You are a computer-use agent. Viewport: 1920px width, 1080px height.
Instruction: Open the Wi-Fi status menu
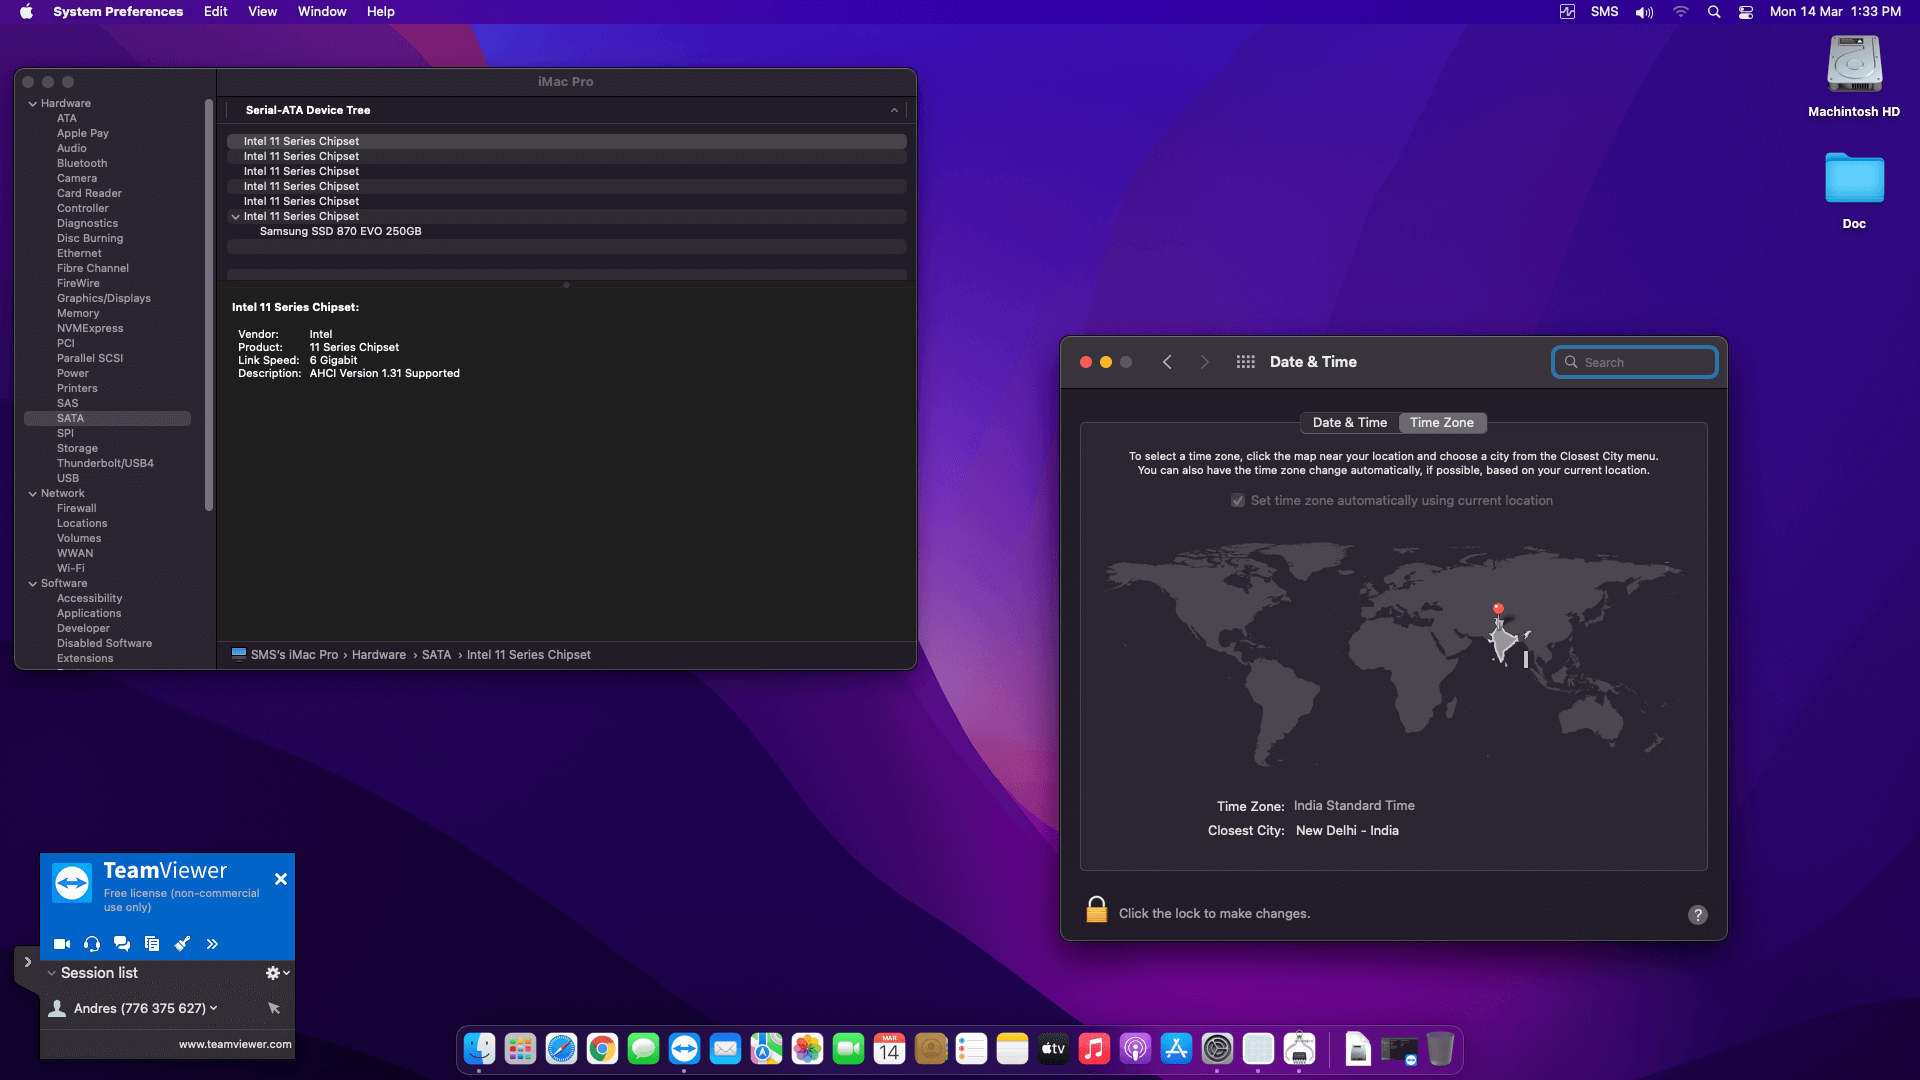pos(1681,12)
